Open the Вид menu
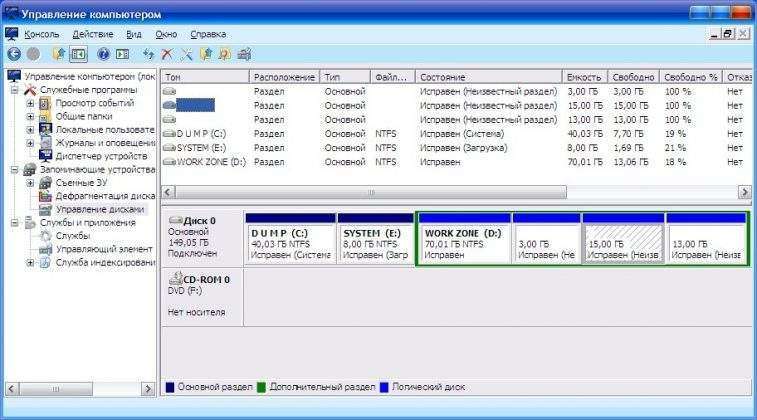This screenshot has width=757, height=420. pyautogui.click(x=134, y=34)
